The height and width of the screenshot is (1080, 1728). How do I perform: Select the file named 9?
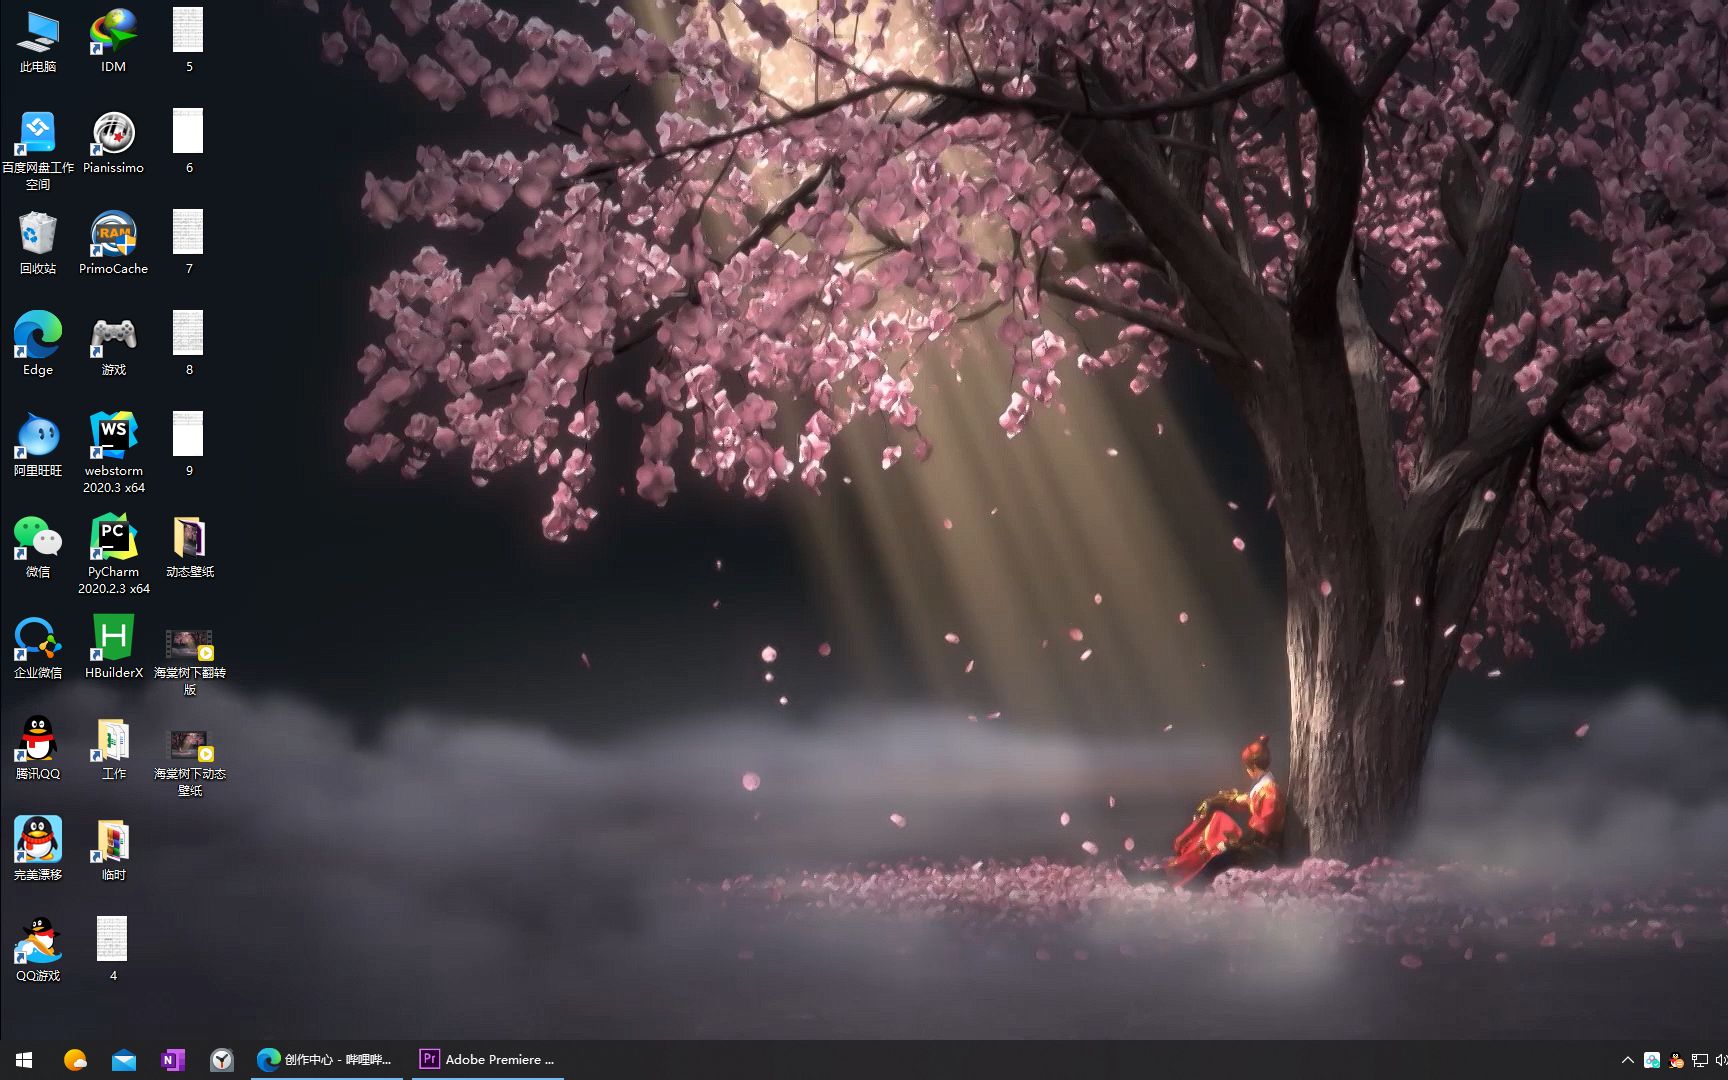188,445
